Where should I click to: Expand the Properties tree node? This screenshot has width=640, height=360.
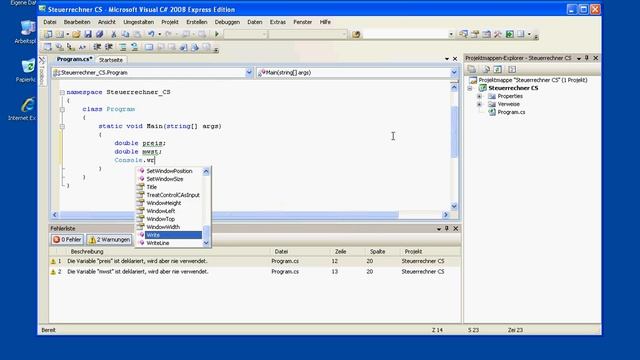tap(480, 96)
